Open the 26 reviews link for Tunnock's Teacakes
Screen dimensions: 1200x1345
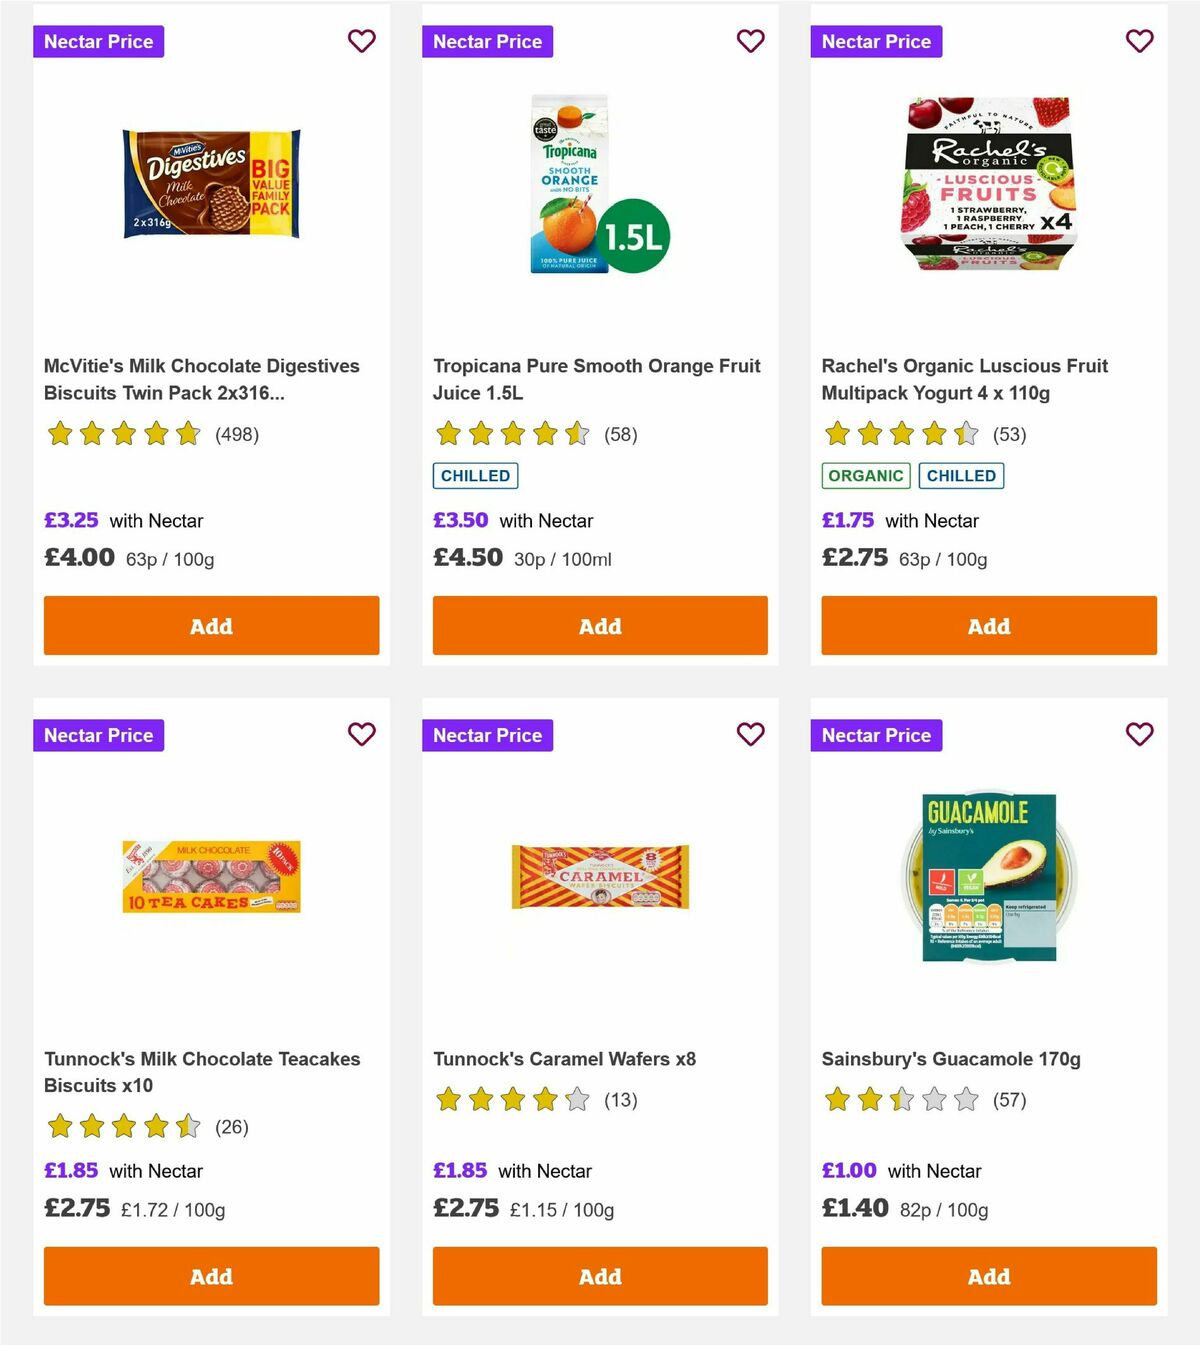(232, 1126)
